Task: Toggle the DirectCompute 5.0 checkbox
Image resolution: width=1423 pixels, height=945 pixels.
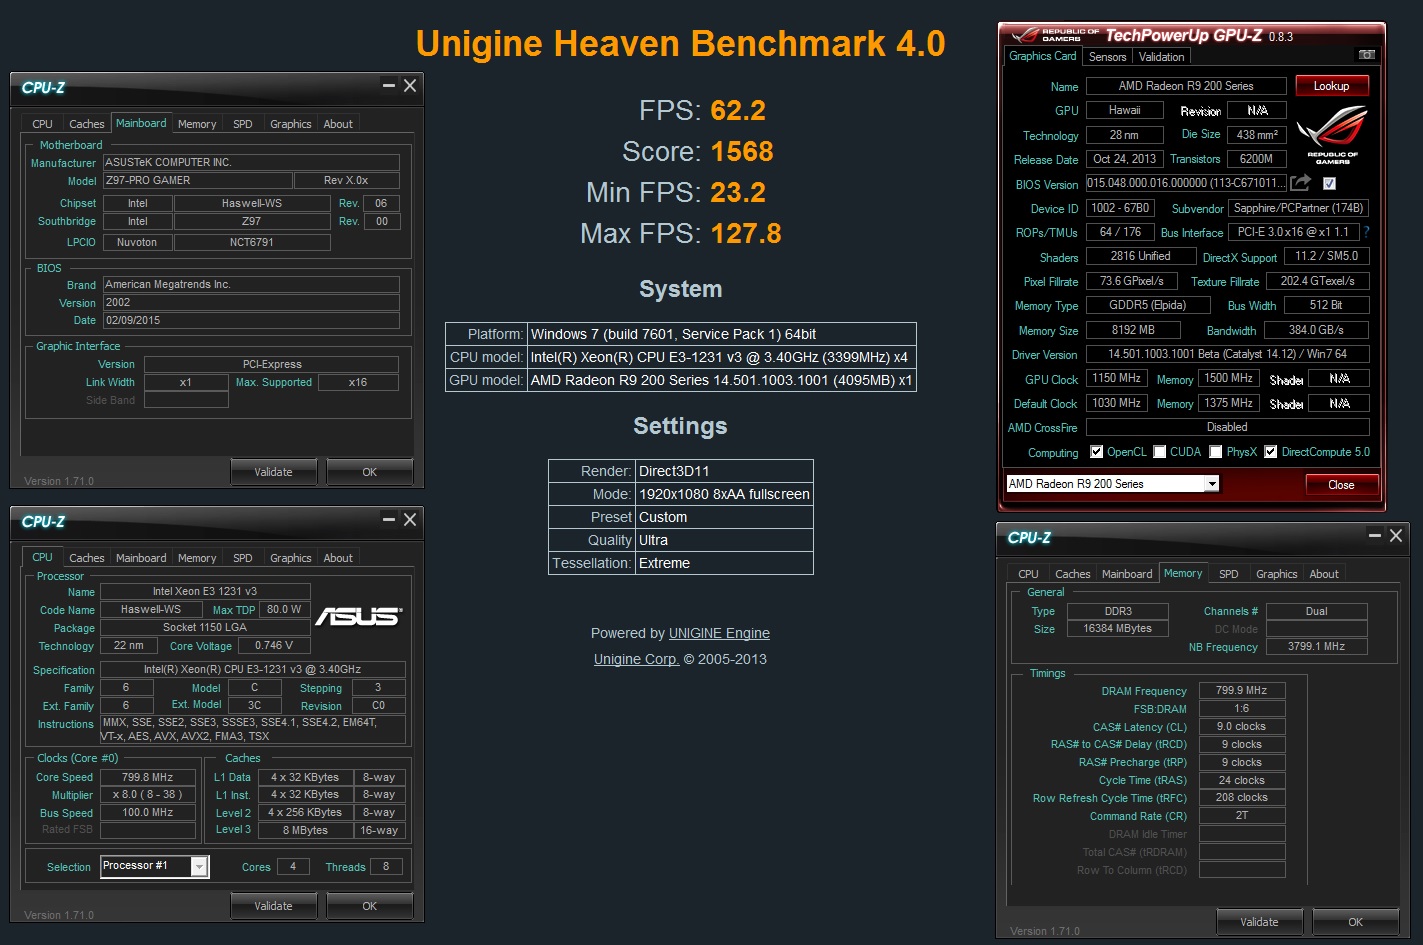Action: (x=1270, y=452)
